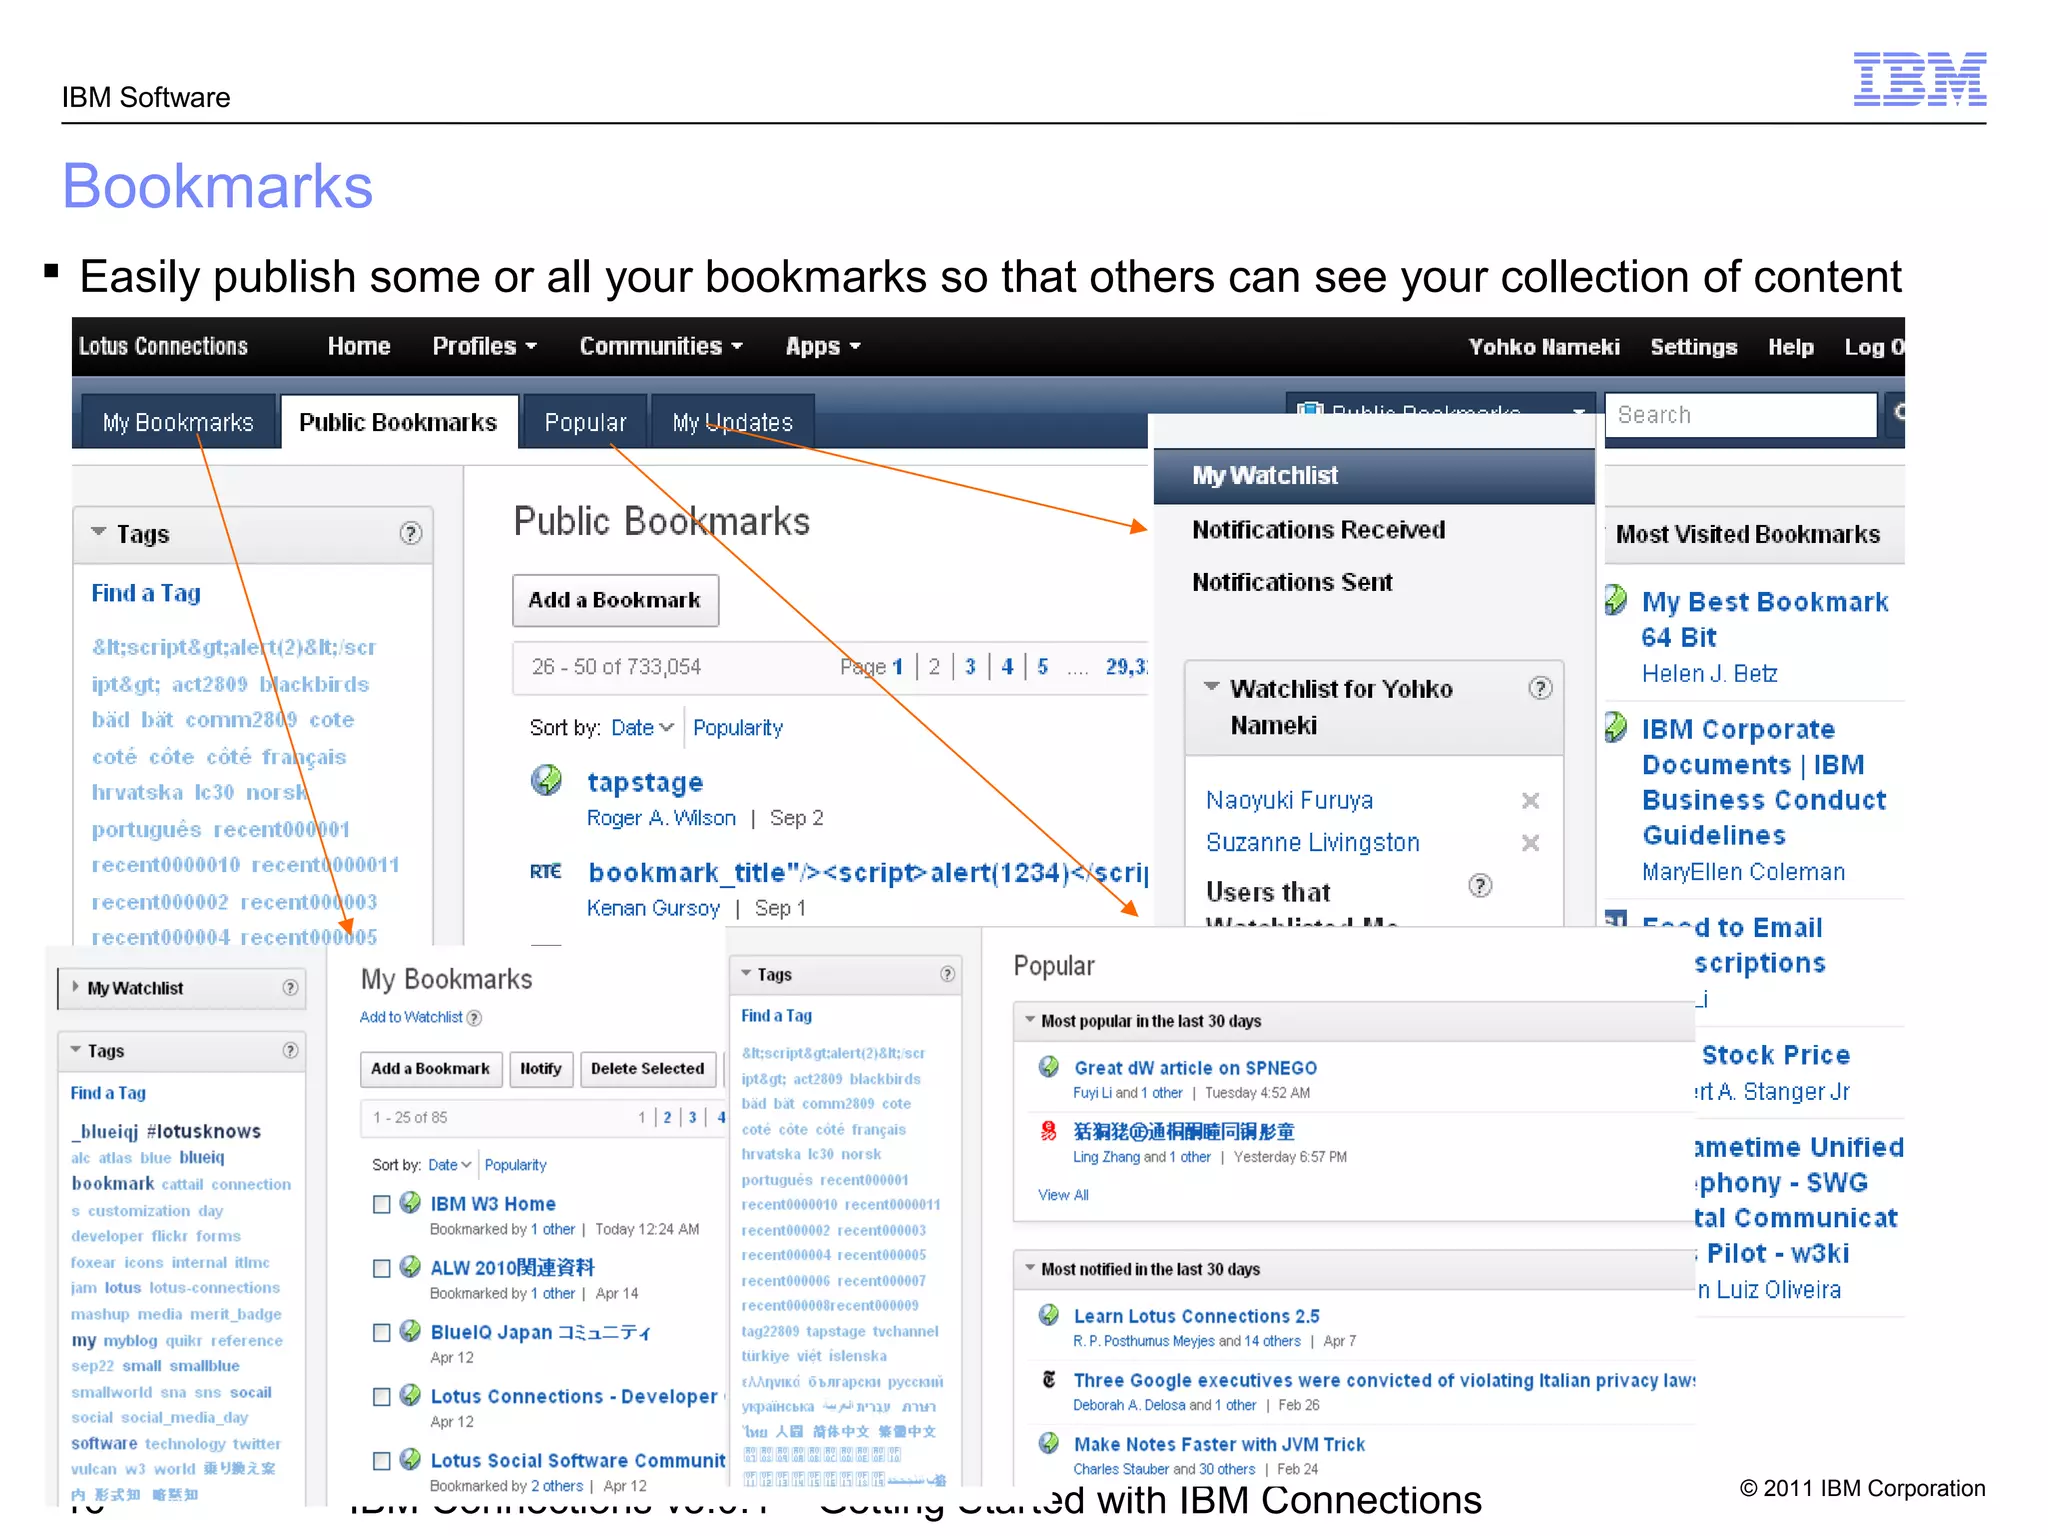Click the Notify button
The width and height of the screenshot is (2048, 1536).
(541, 1068)
